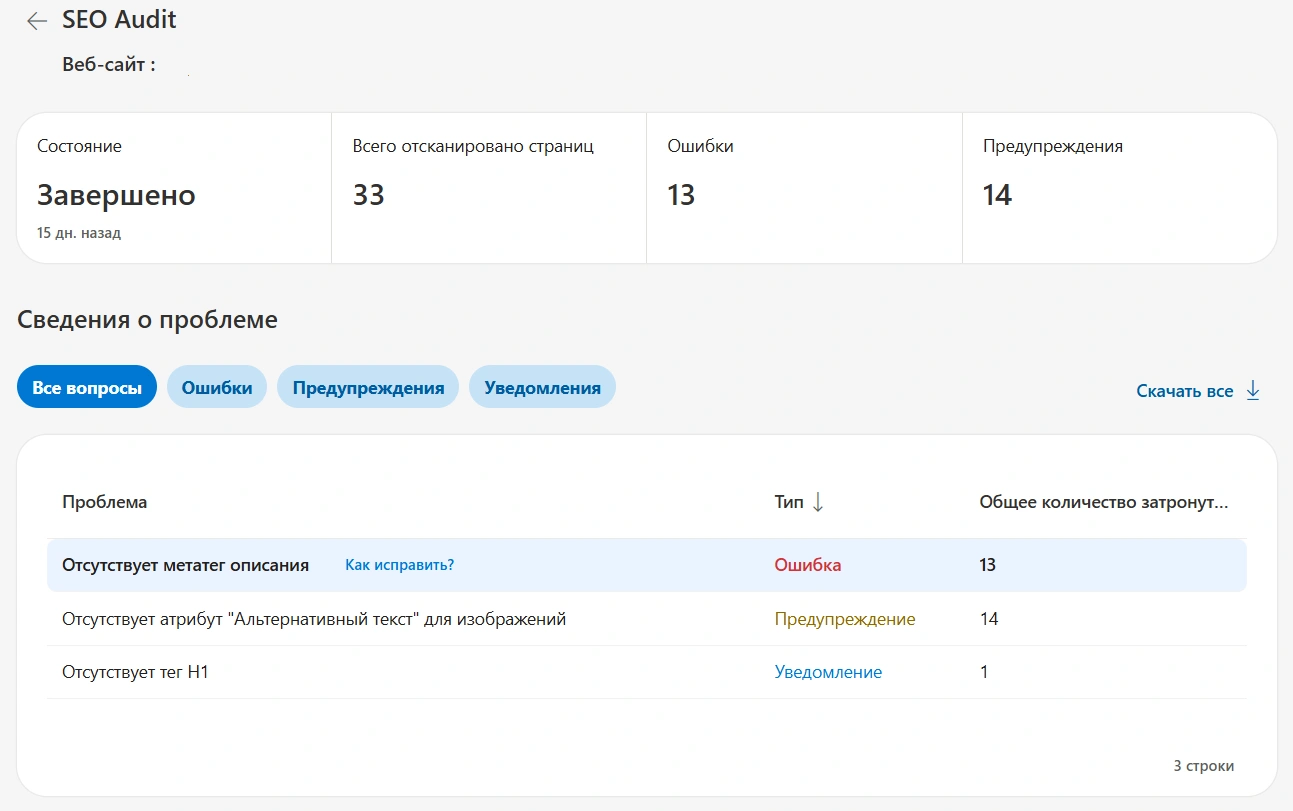Select the Все вопросы filter
This screenshot has height=811, width=1293.
pyautogui.click(x=87, y=387)
